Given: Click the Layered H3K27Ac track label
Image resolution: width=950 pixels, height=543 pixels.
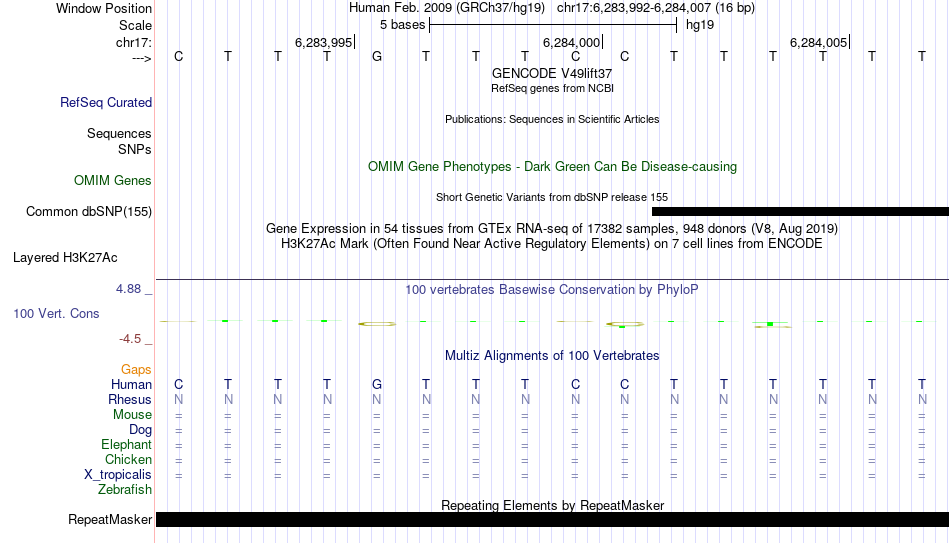Looking at the screenshot, I should tap(65, 258).
